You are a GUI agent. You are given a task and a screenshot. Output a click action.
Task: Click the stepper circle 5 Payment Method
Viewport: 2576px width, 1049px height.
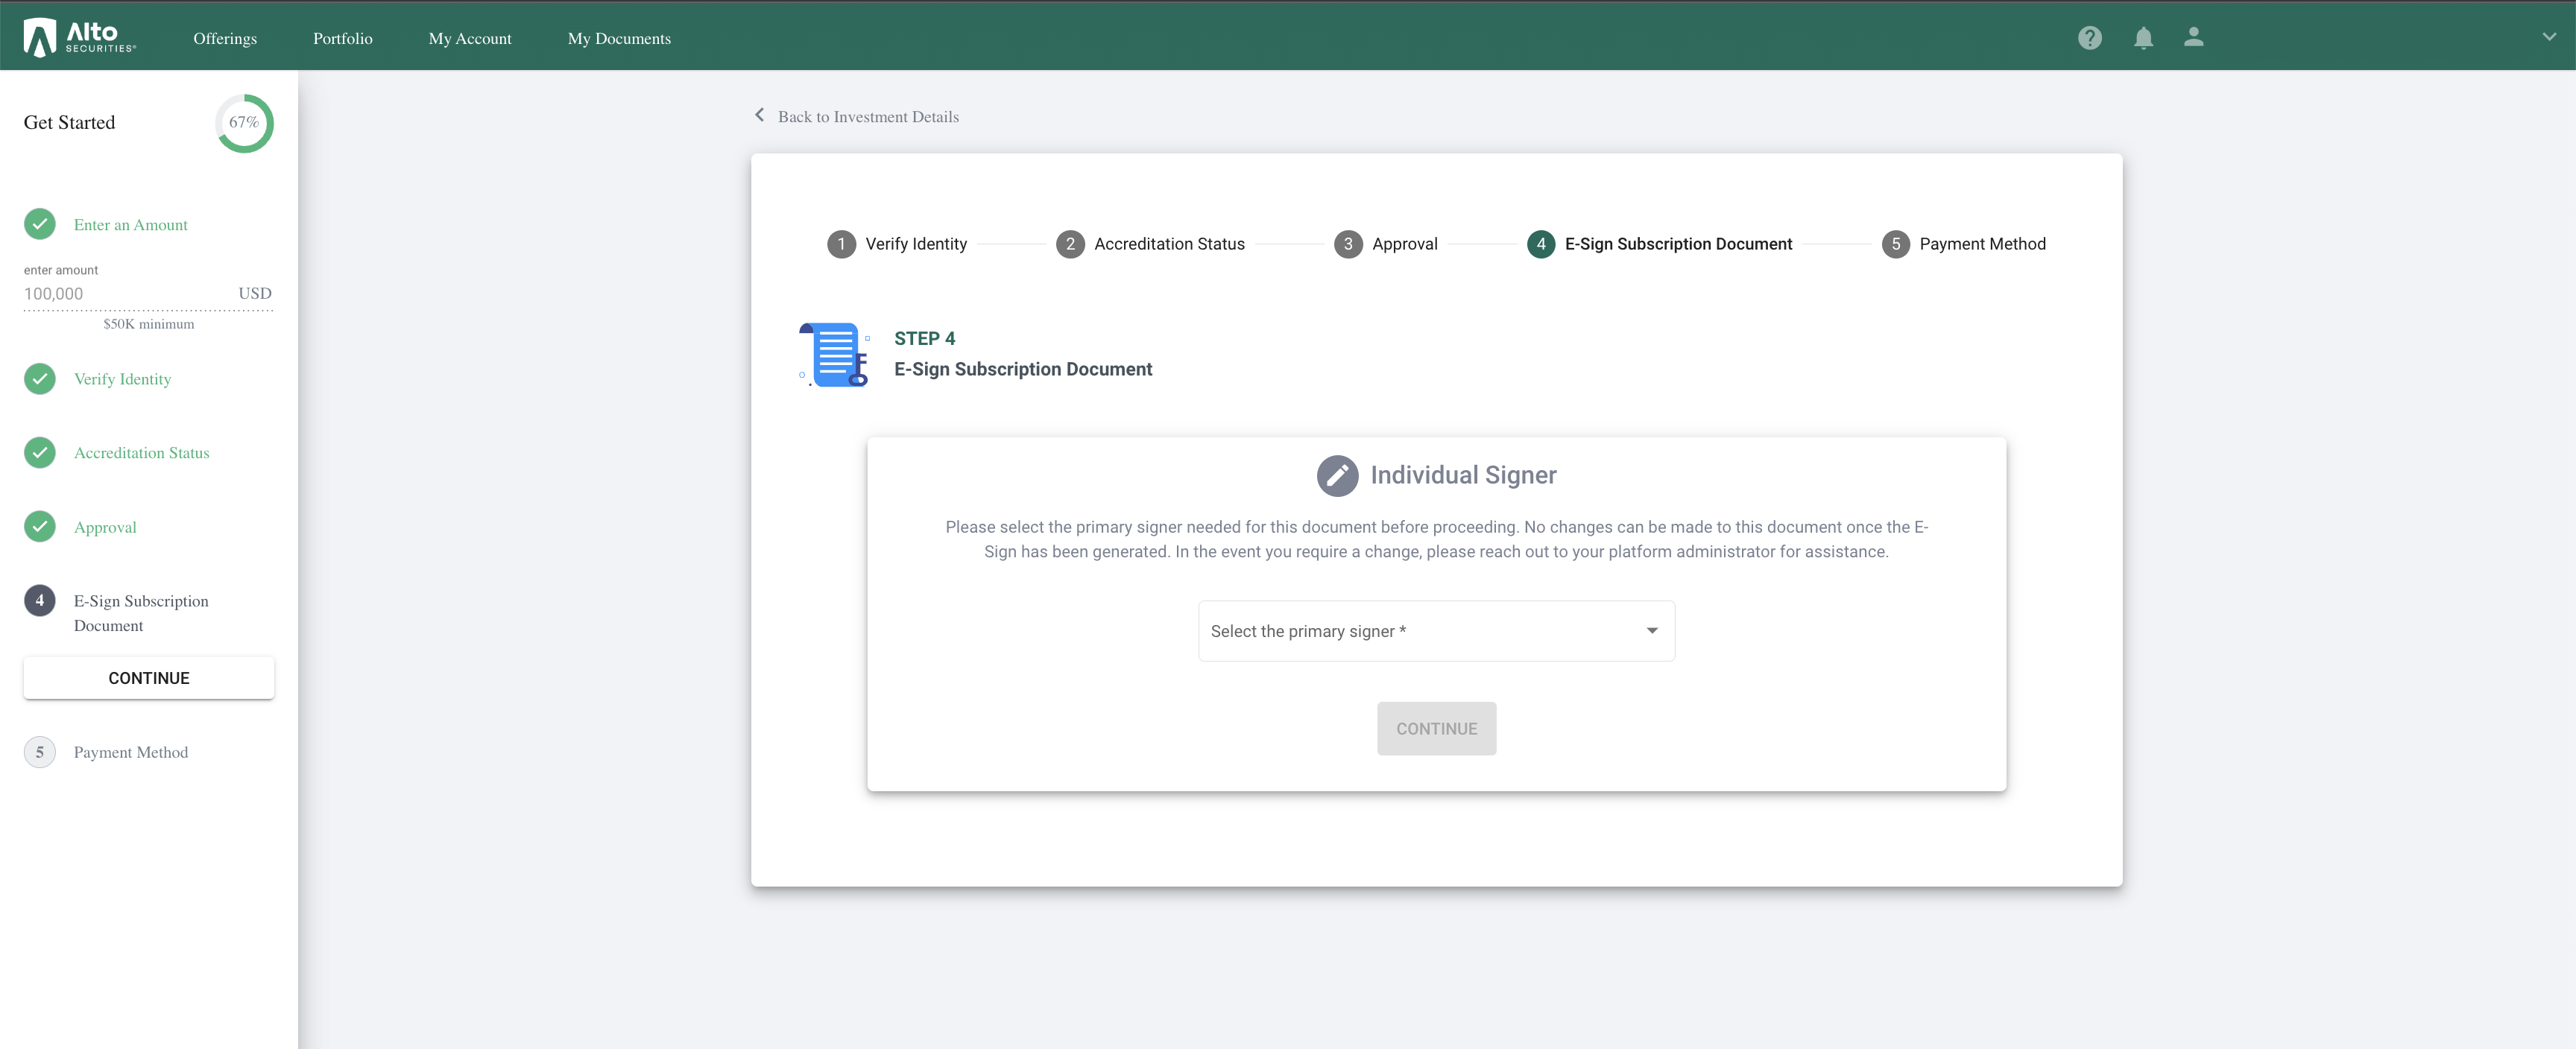[x=1895, y=244]
